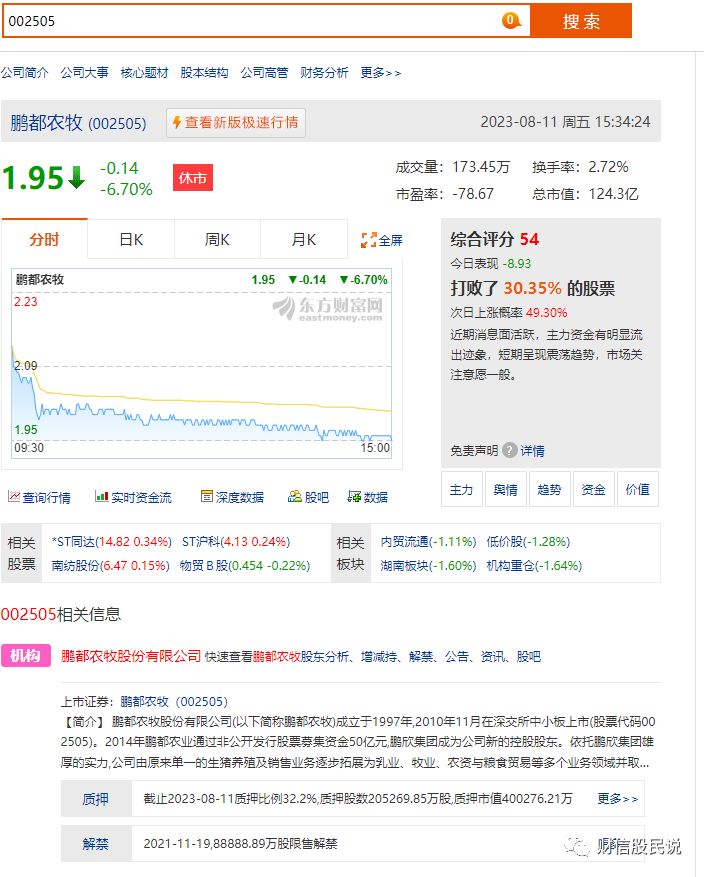Select the 趋势 rating tab
This screenshot has height=877, width=704.
(x=549, y=489)
